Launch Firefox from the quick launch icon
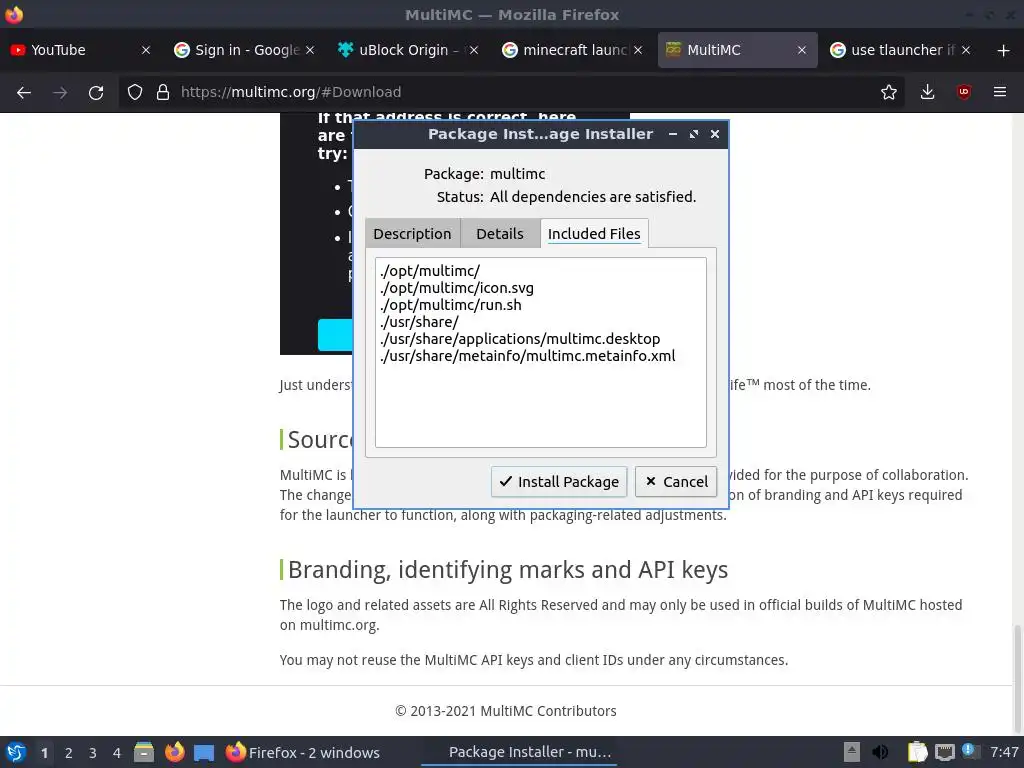Viewport: 1024px width, 768px height. [174, 752]
